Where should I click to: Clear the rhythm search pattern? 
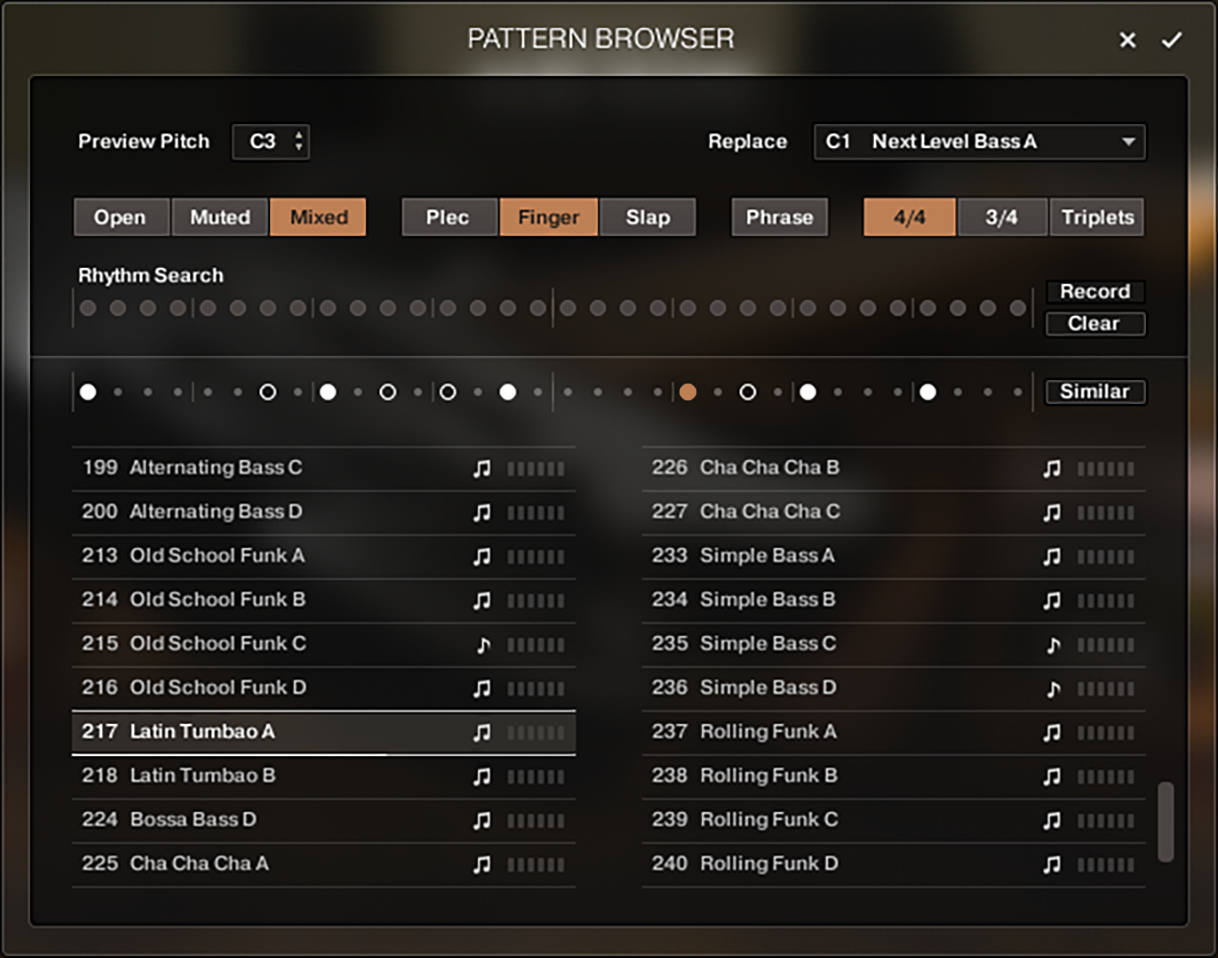[1095, 323]
